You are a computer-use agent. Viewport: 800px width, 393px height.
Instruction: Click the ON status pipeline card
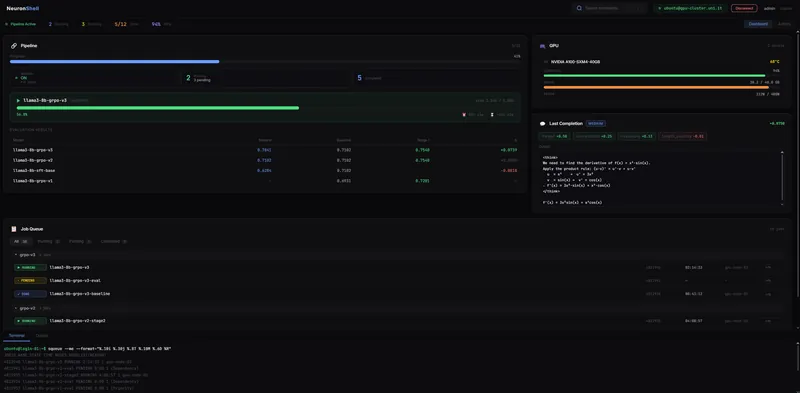[95, 78]
